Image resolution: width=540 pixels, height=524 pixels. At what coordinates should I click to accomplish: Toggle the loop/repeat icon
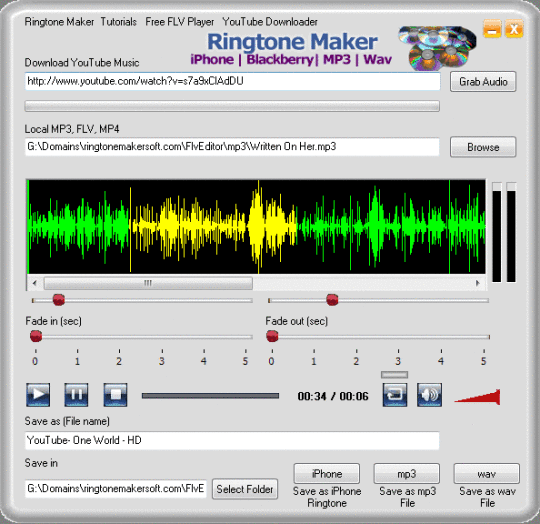pyautogui.click(x=395, y=395)
